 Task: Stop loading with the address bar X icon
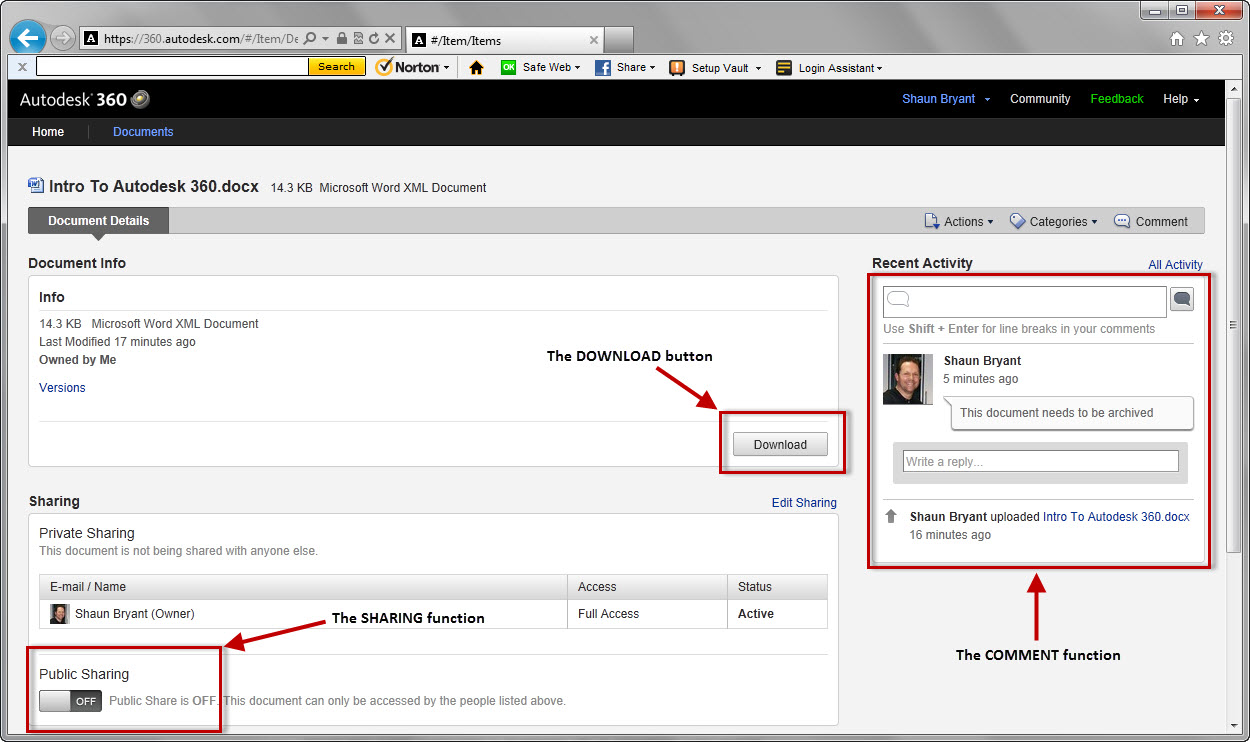coord(390,39)
